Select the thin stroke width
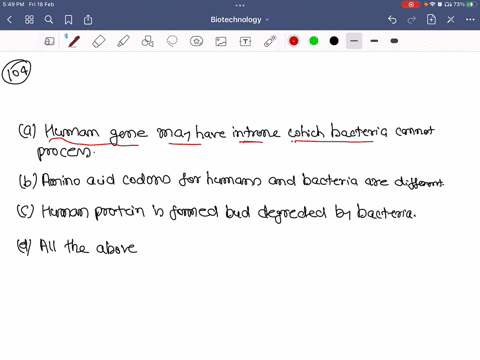The height and width of the screenshot is (360, 480). point(354,41)
